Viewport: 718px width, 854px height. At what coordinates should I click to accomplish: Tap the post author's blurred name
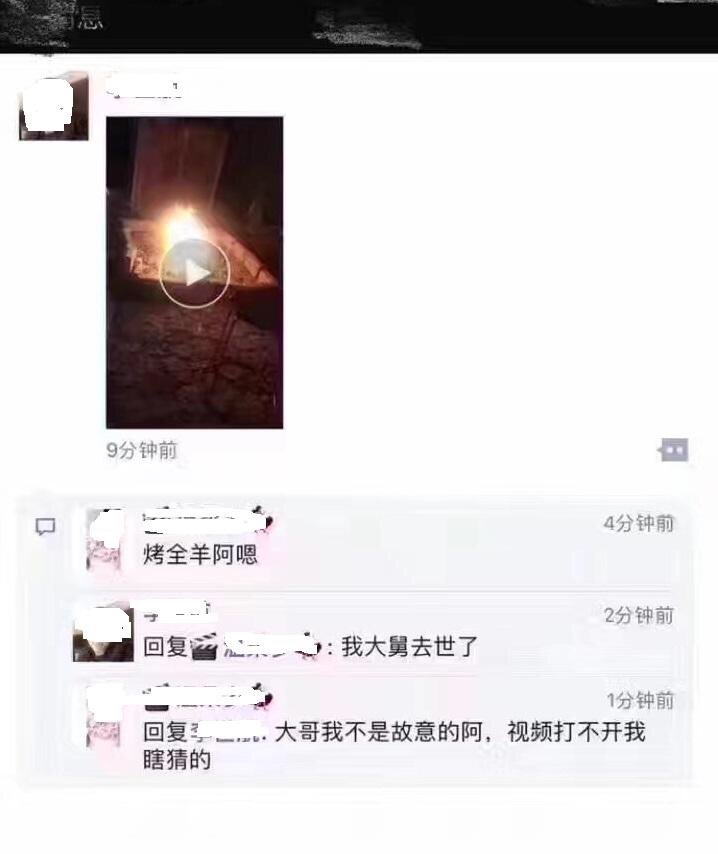tap(145, 89)
